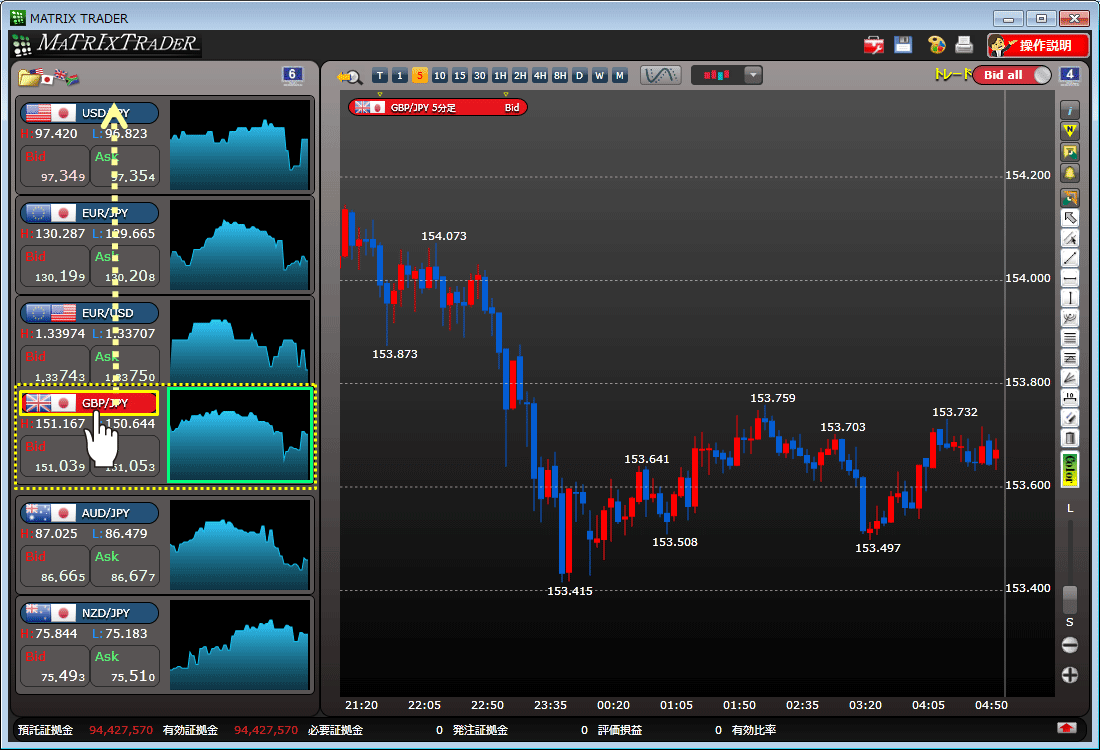Click the EUR/JPY currency pair label
Viewport: 1100px width, 750px height.
tap(89, 213)
